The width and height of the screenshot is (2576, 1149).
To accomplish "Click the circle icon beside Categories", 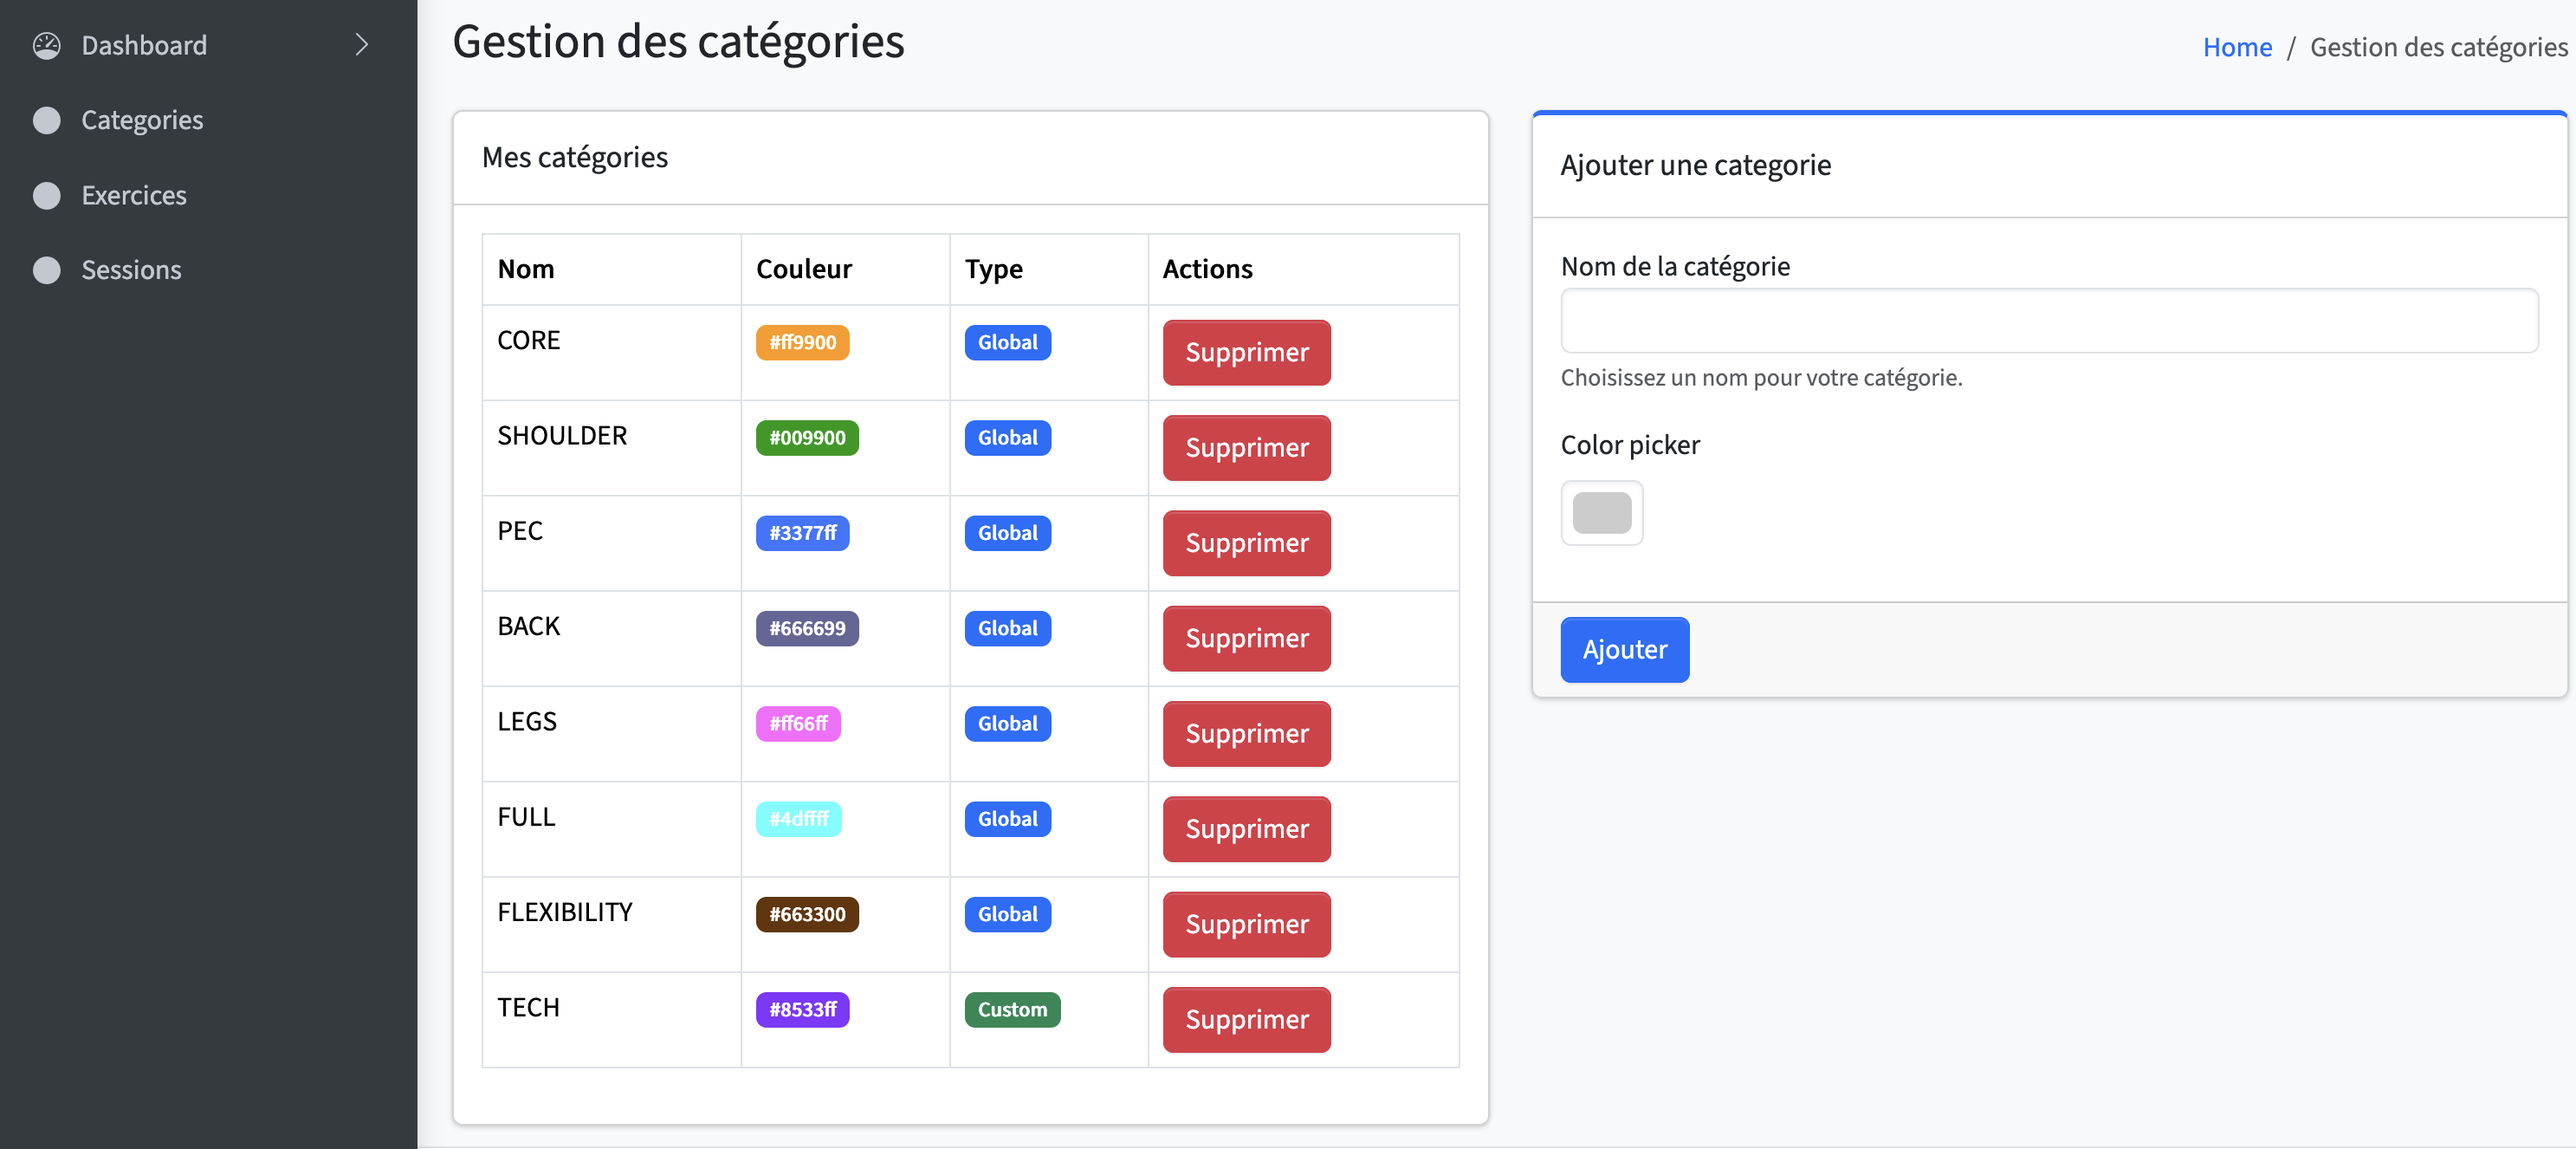I will (x=47, y=120).
